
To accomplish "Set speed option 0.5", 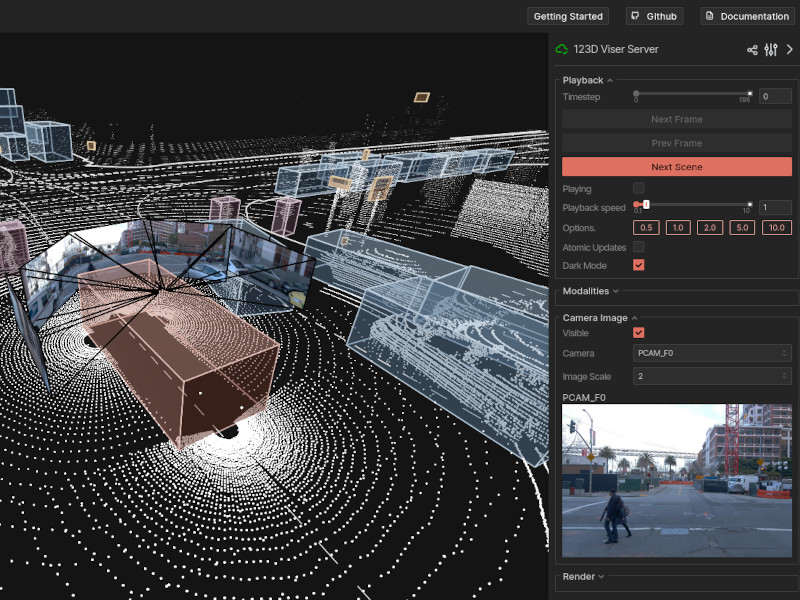I will (x=646, y=228).
